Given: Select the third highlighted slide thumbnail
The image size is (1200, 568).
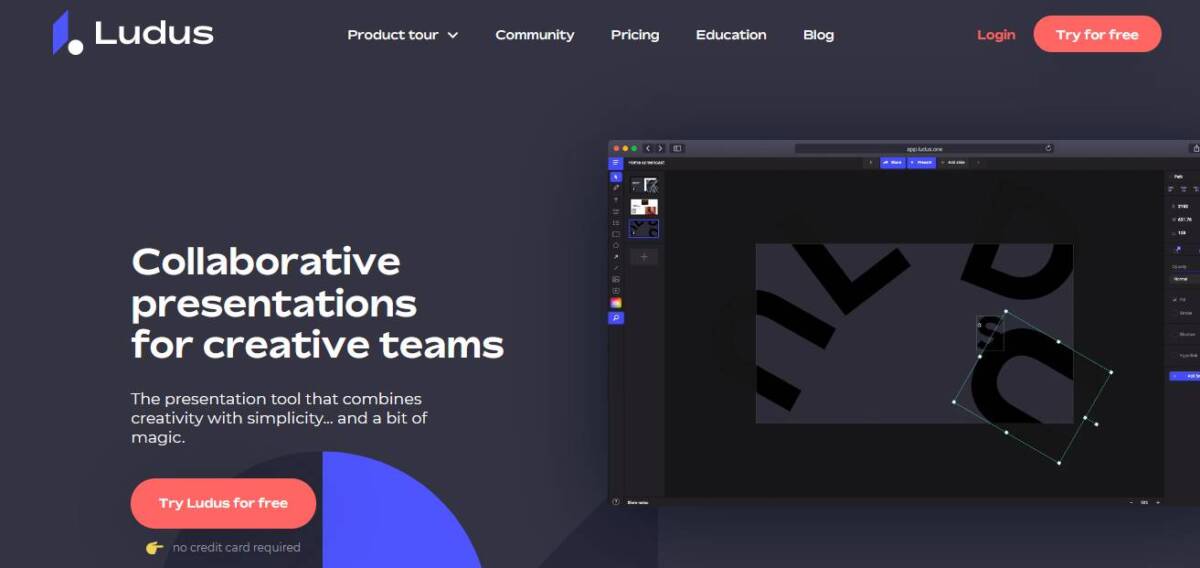Looking at the screenshot, I should coord(644,229).
